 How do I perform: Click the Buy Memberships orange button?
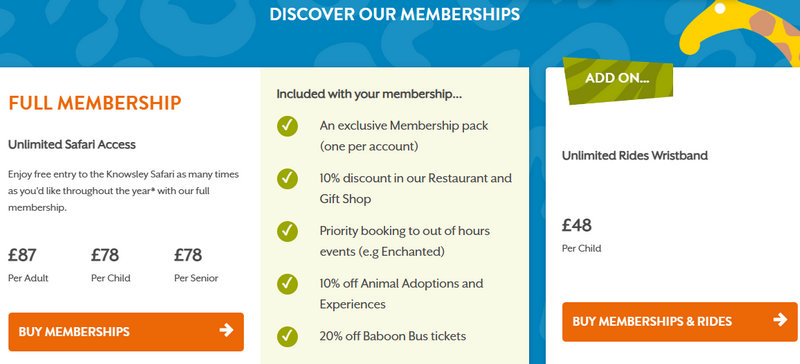coord(126,332)
